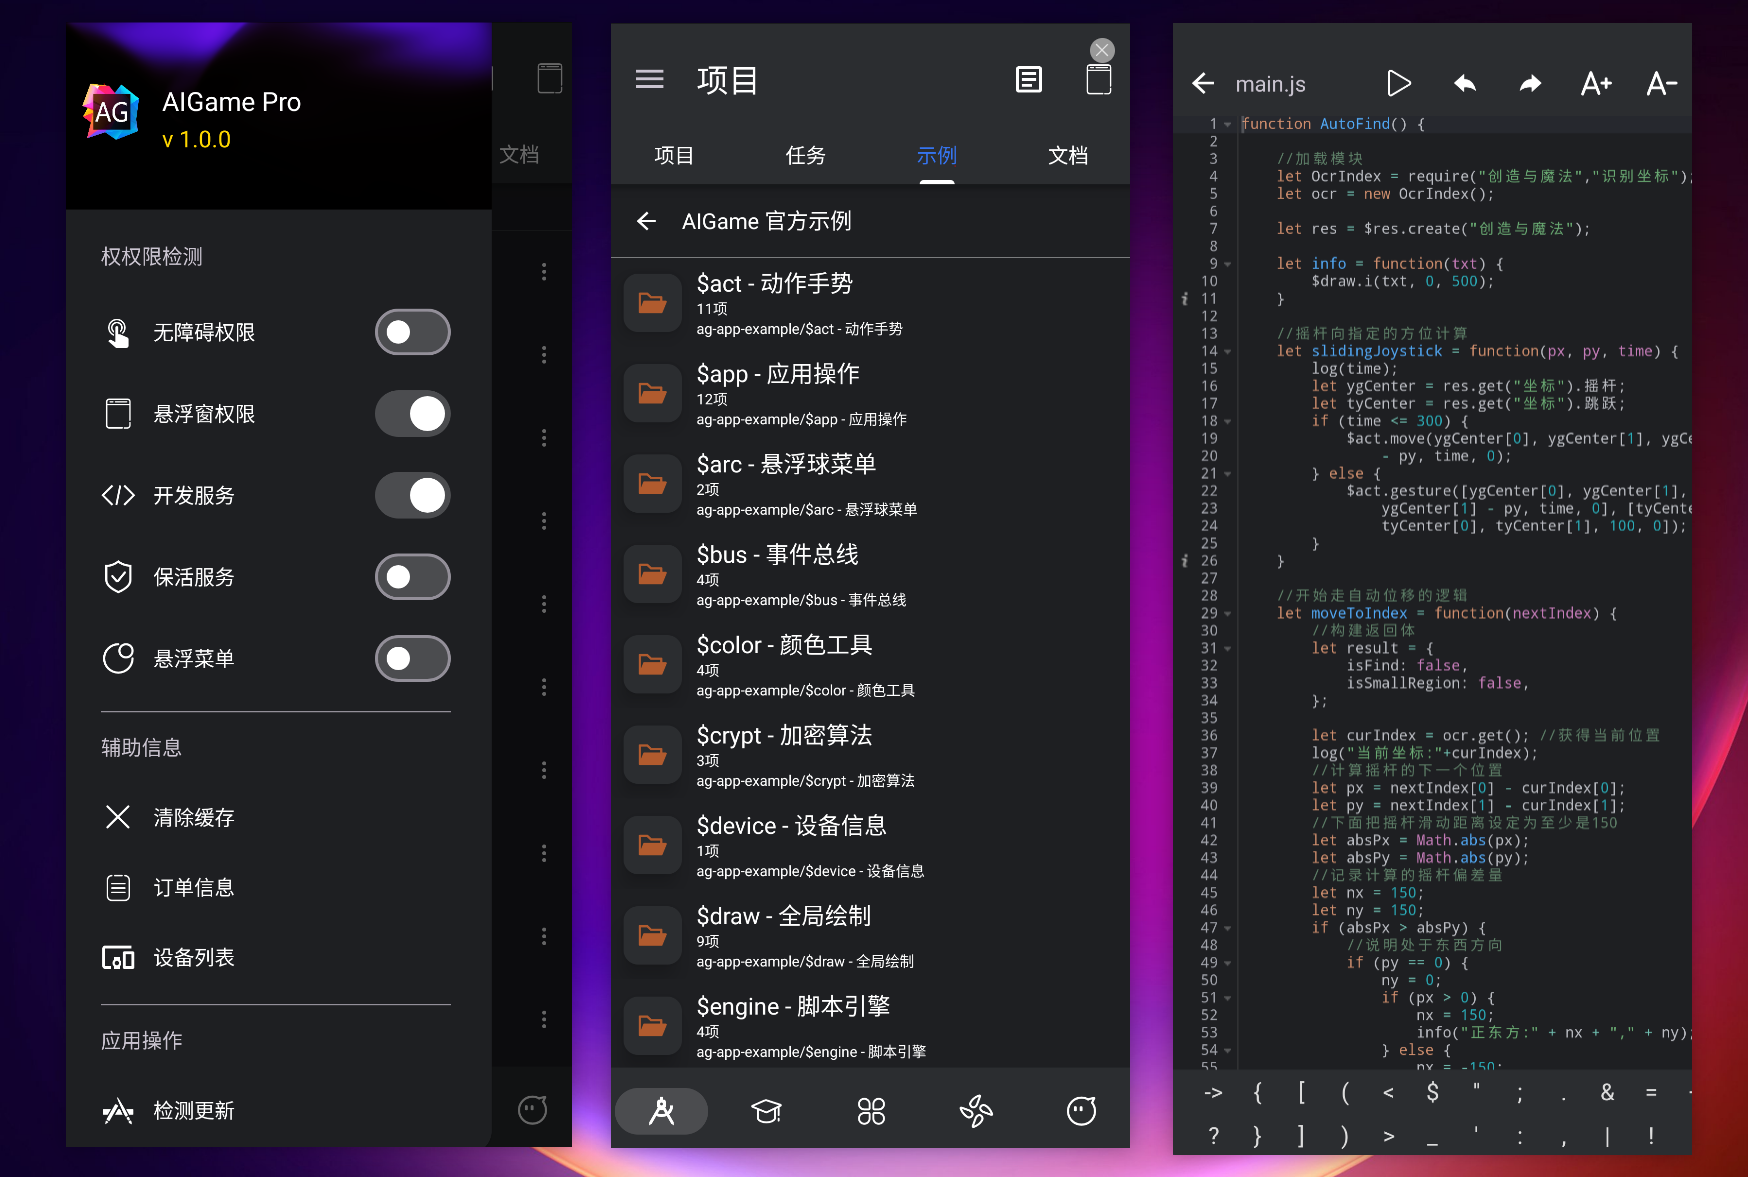The height and width of the screenshot is (1177, 1748).
Task: Run the main.js script
Action: pyautogui.click(x=1399, y=84)
